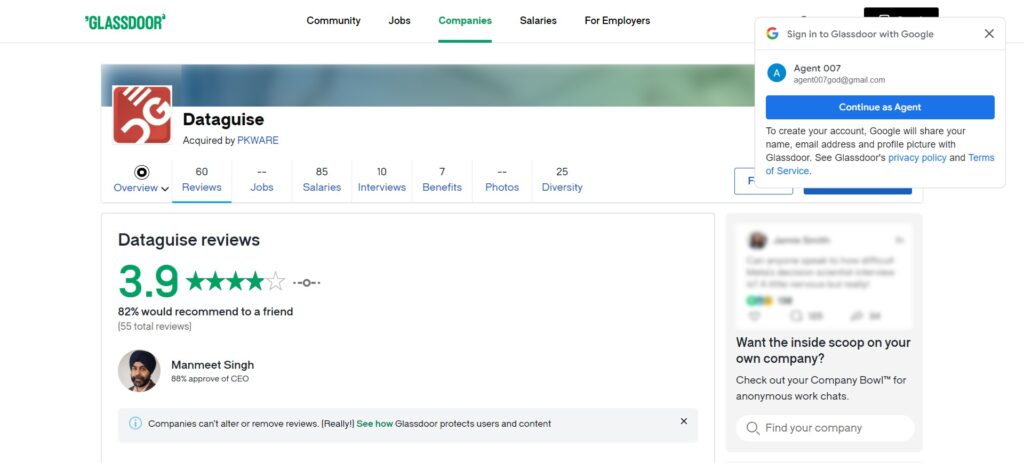Open the See how link
Screen dimensions: 1024x463
coord(375,424)
